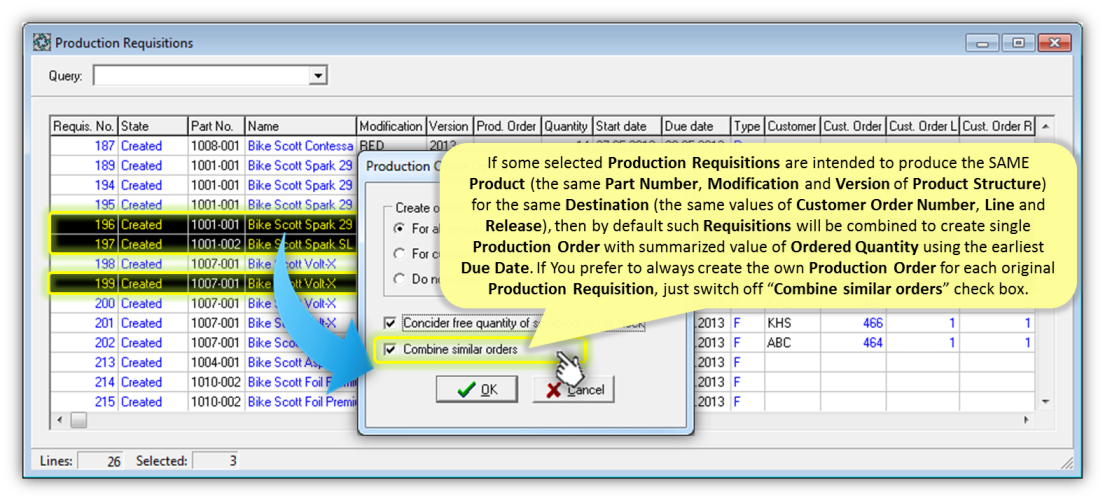Confirm the dialog with the OK button

click(x=476, y=389)
